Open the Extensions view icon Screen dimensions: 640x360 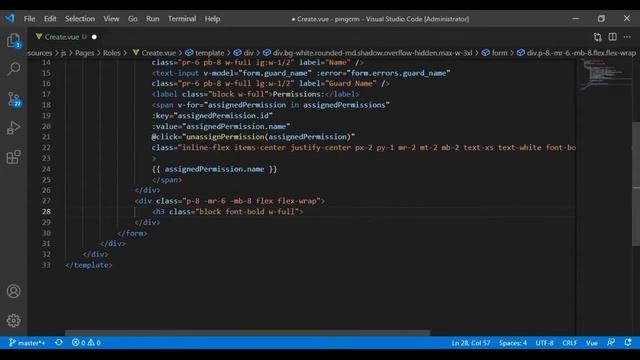click(x=13, y=157)
